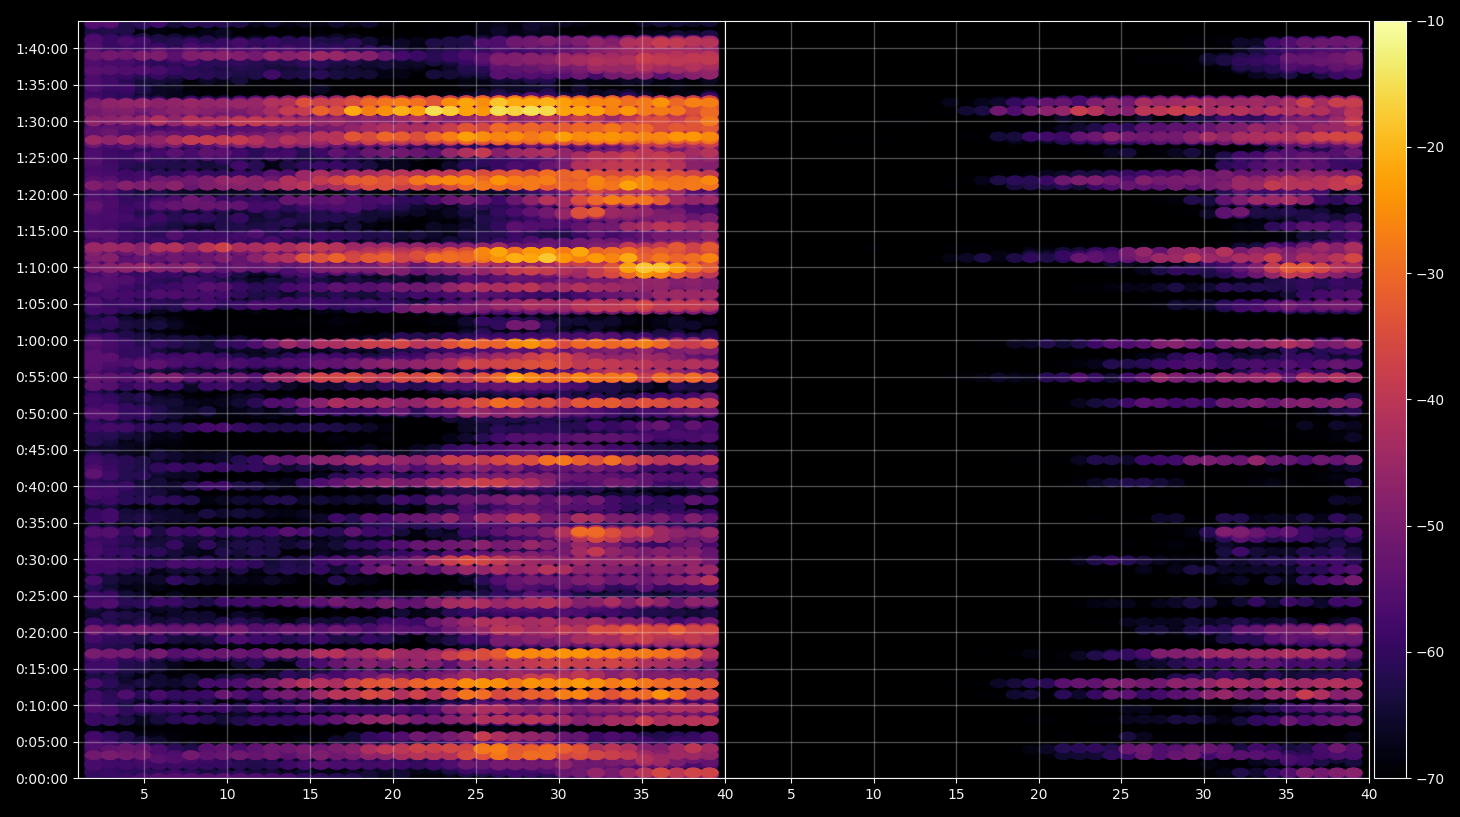
Task: Select x-axis label 10 under left heatmap
Action: pyautogui.click(x=227, y=795)
